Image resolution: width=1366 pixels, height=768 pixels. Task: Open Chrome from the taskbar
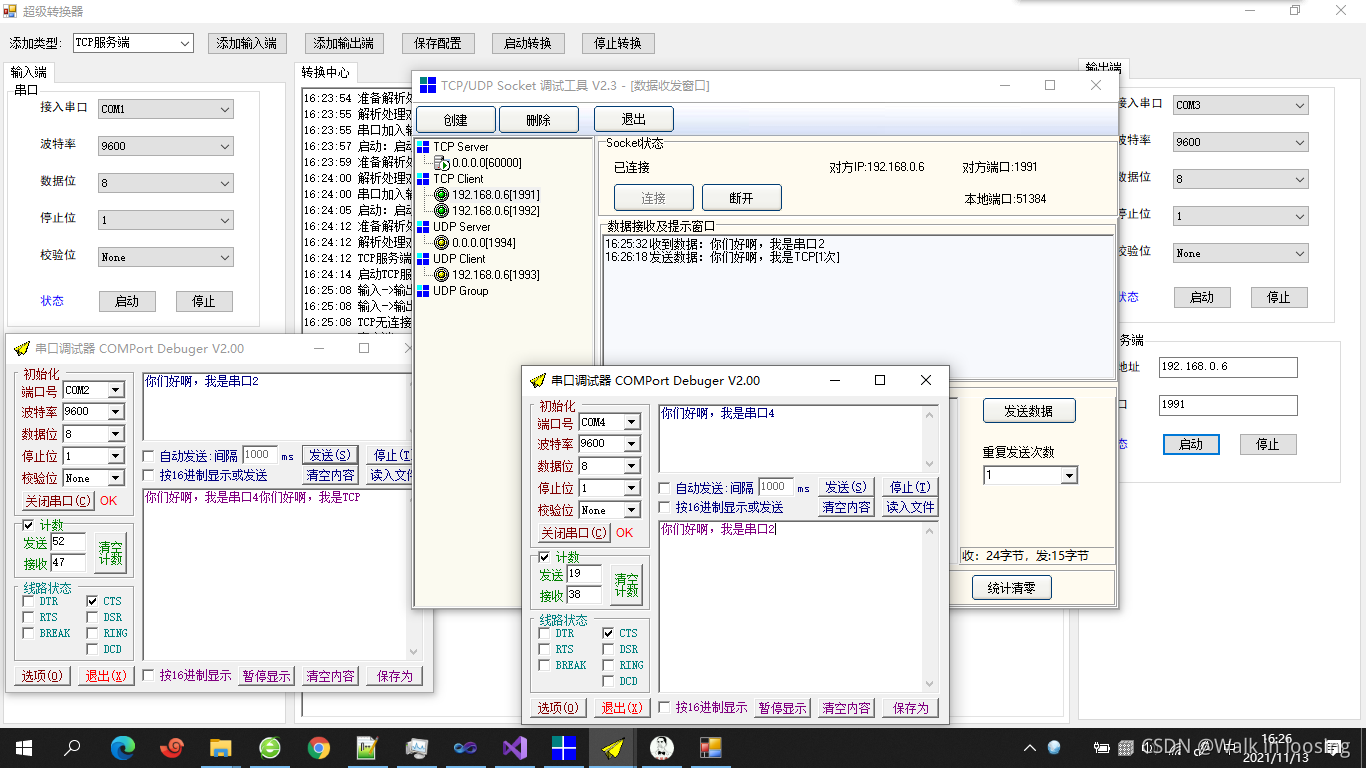(x=319, y=747)
